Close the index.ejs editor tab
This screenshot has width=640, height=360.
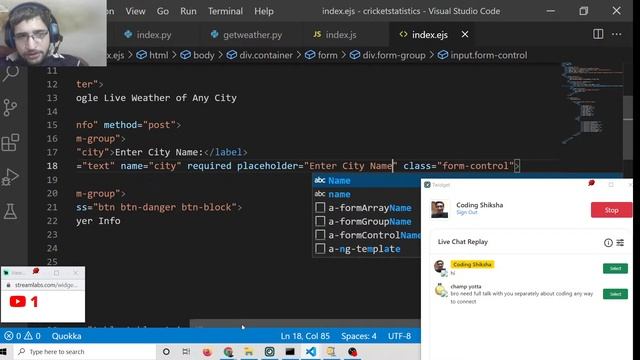point(465,34)
